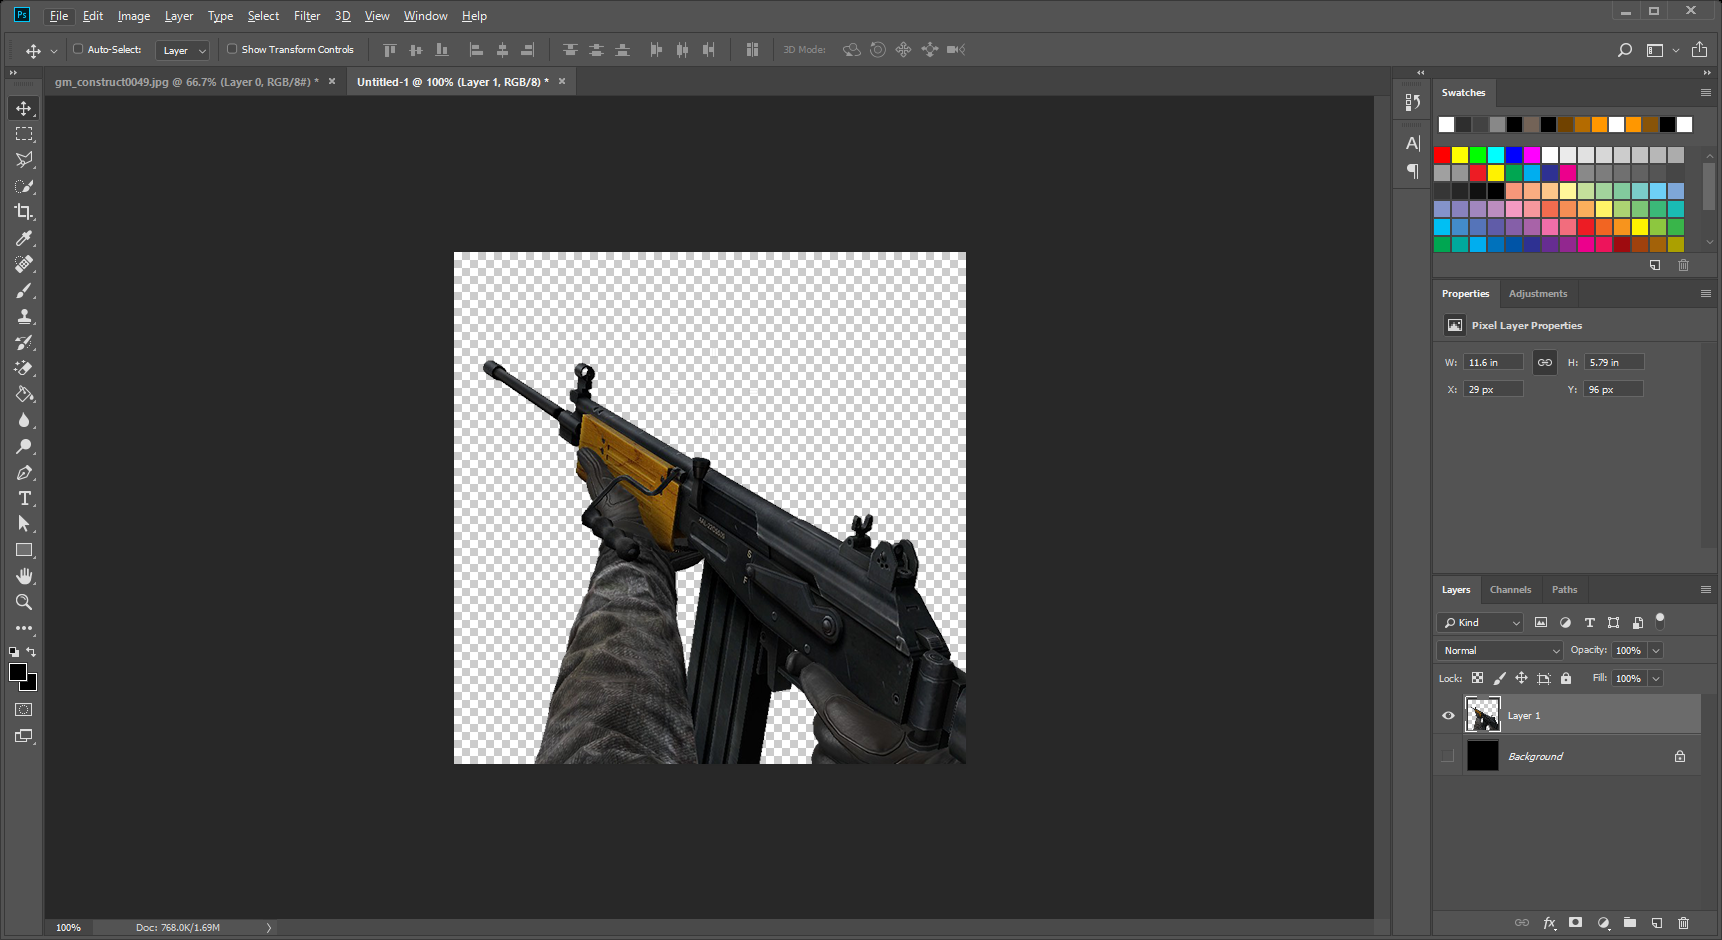Image resolution: width=1722 pixels, height=940 pixels.
Task: Select the Hand tool
Action: [24, 576]
